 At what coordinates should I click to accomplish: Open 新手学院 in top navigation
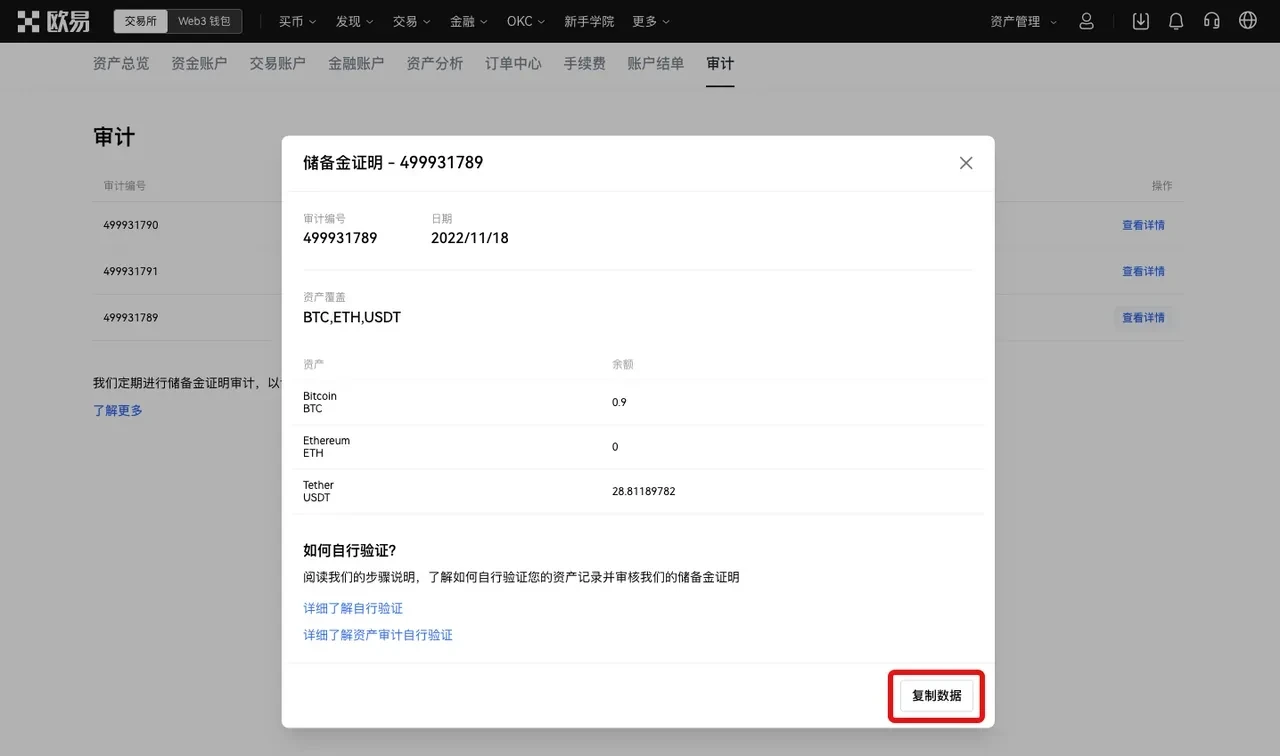[589, 21]
